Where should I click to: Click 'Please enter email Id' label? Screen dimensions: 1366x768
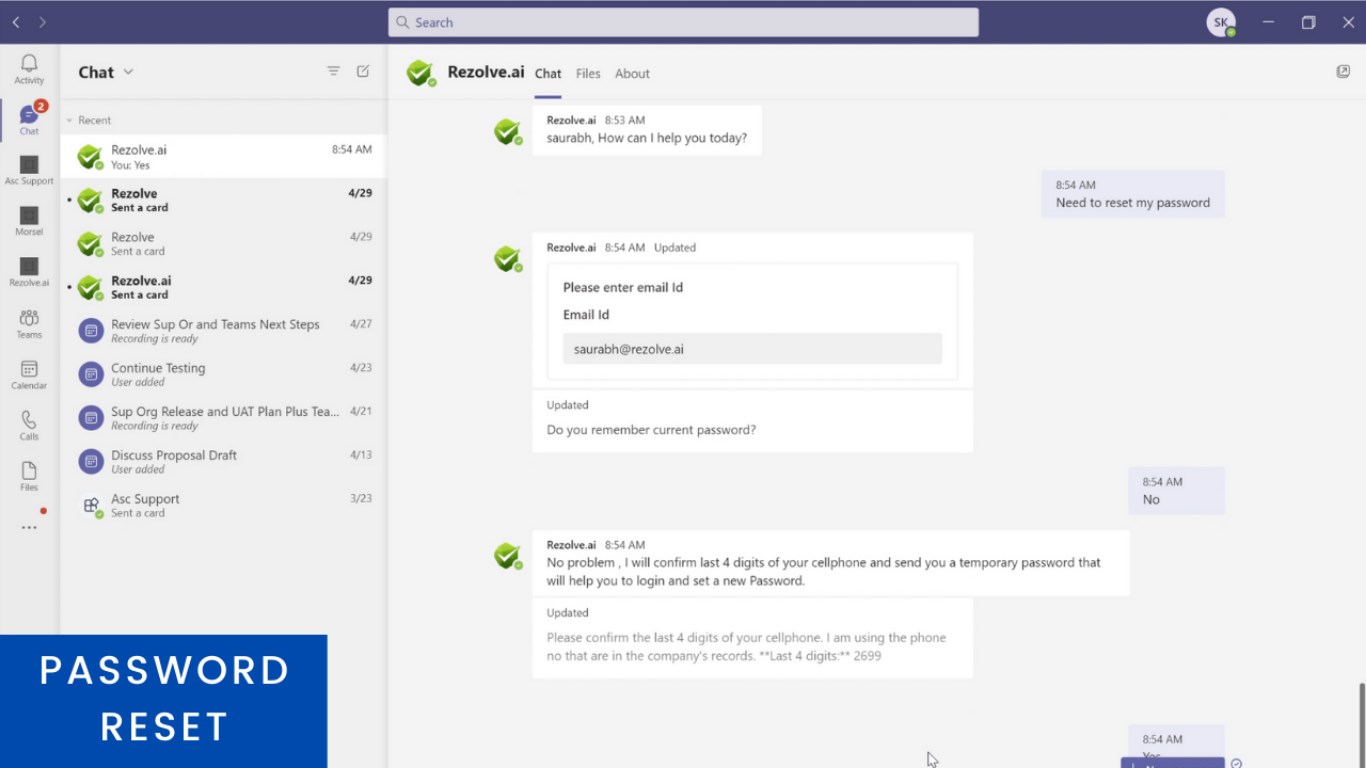[x=623, y=287]
